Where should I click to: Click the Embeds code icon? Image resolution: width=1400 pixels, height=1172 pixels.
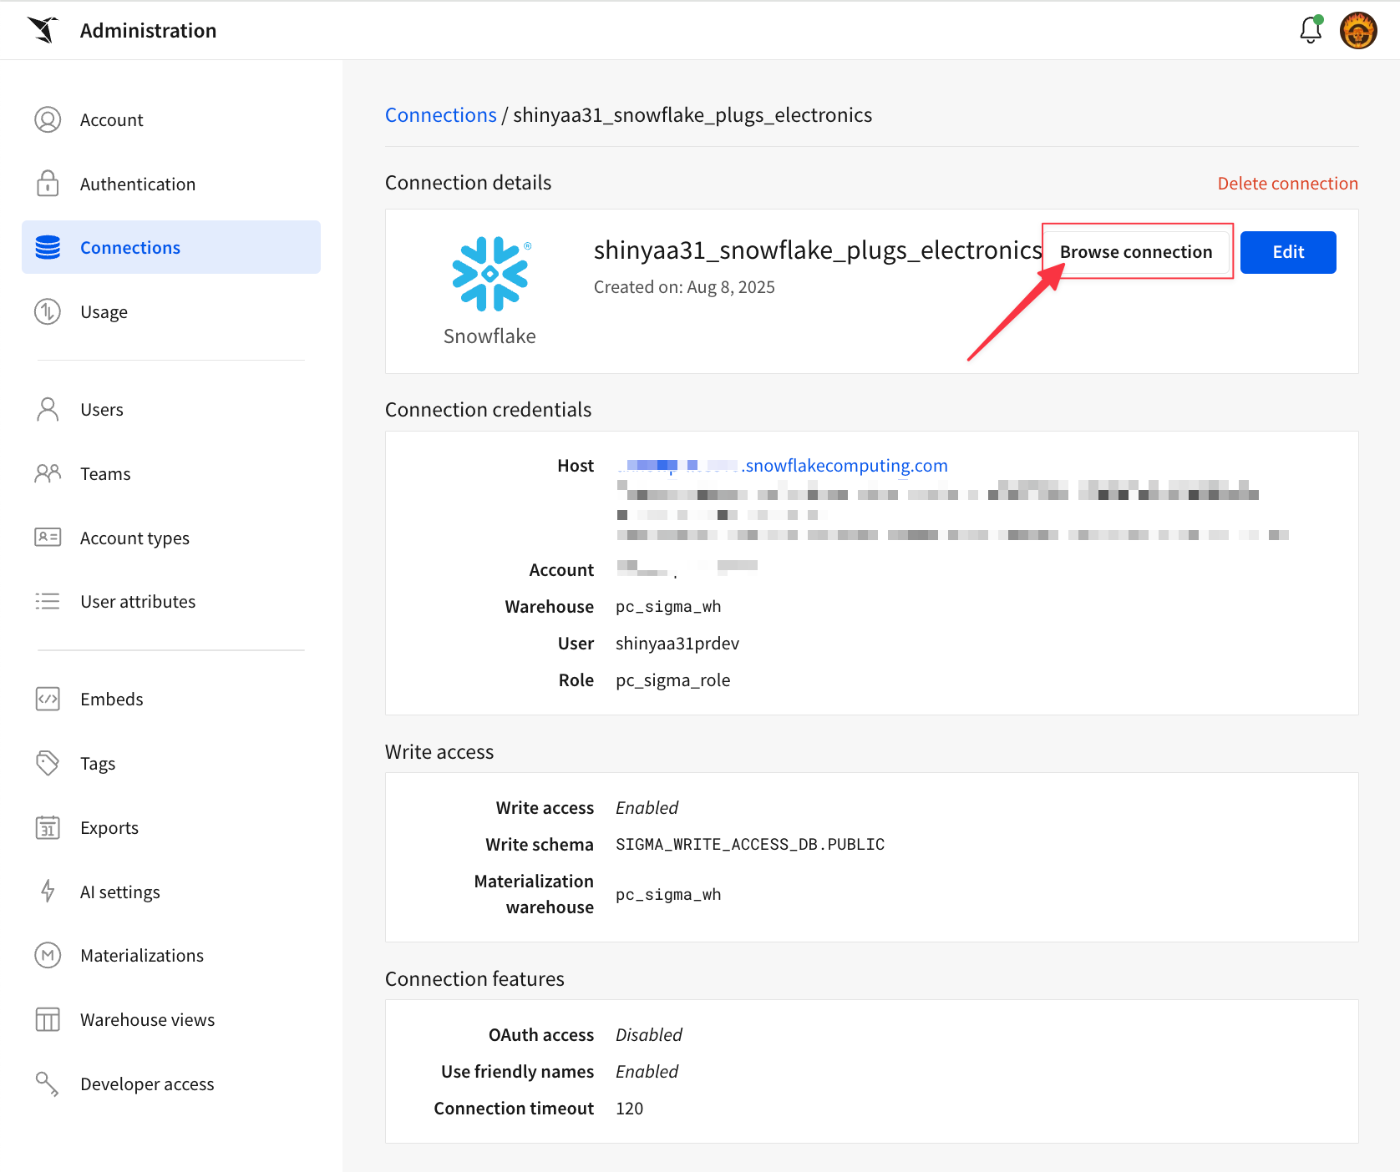click(48, 699)
